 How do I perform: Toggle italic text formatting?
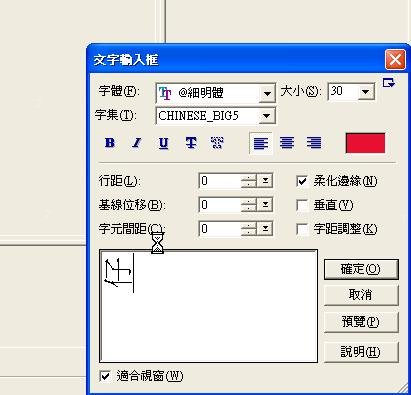coord(136,143)
